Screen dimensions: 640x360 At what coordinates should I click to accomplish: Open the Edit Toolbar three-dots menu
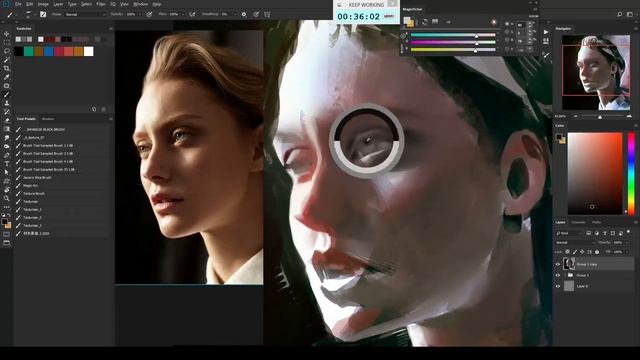tap(7, 207)
